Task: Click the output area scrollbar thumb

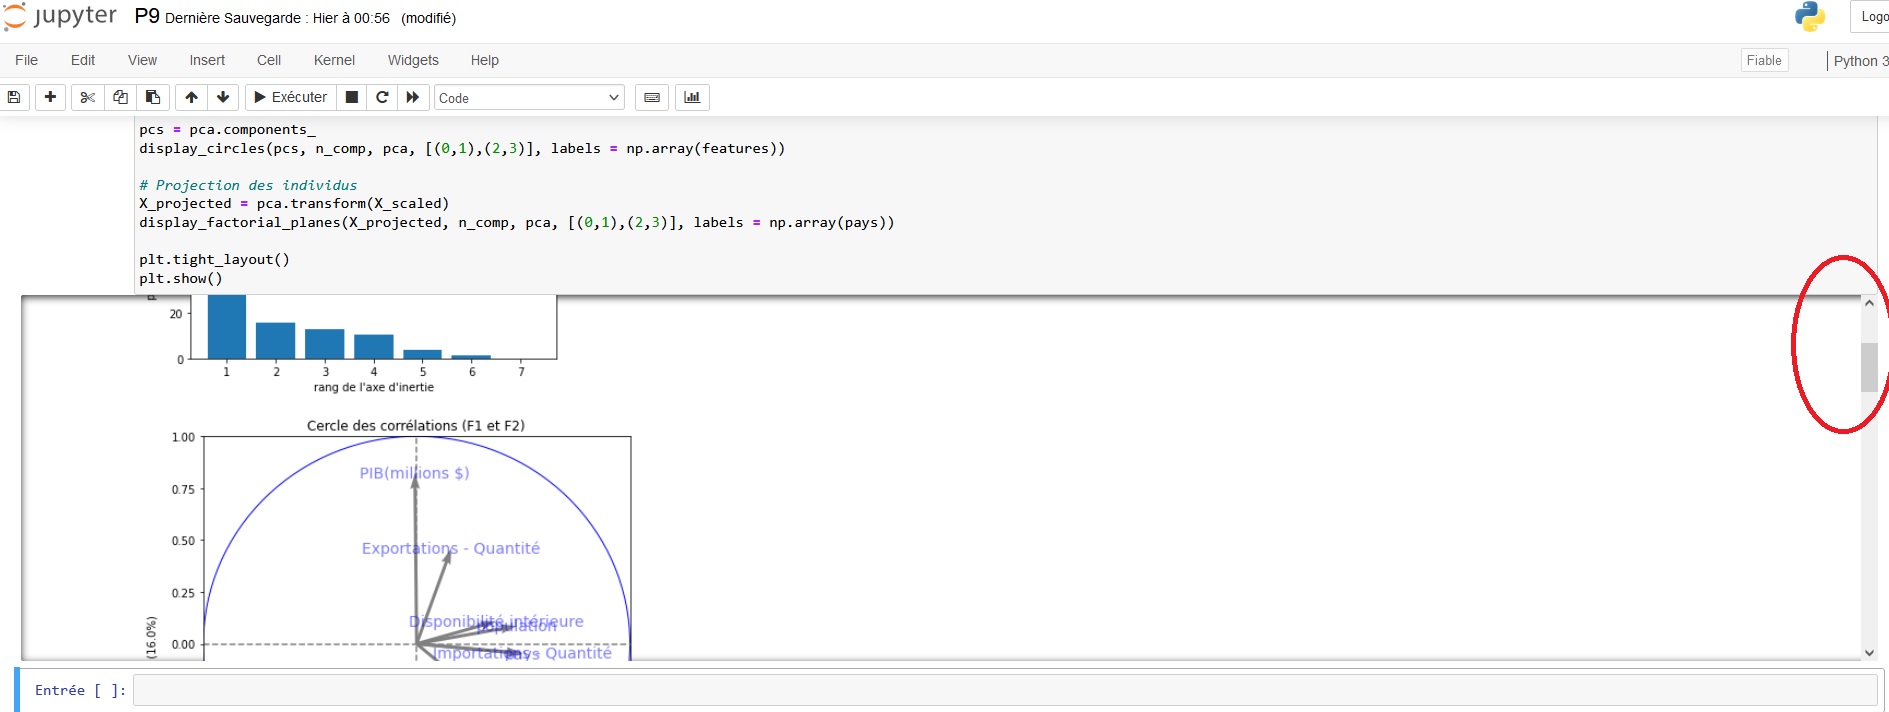Action: [x=1868, y=367]
